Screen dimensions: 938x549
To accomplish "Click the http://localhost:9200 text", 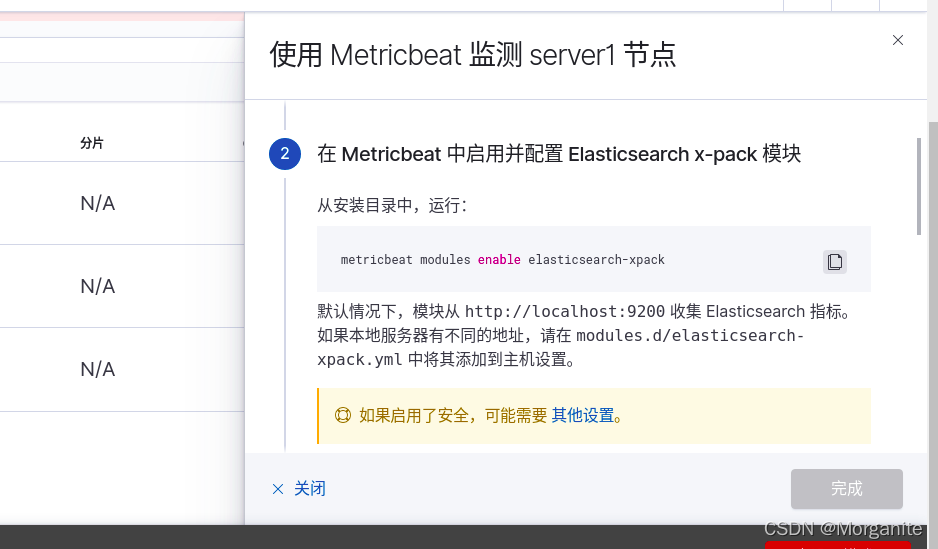I will point(565,312).
